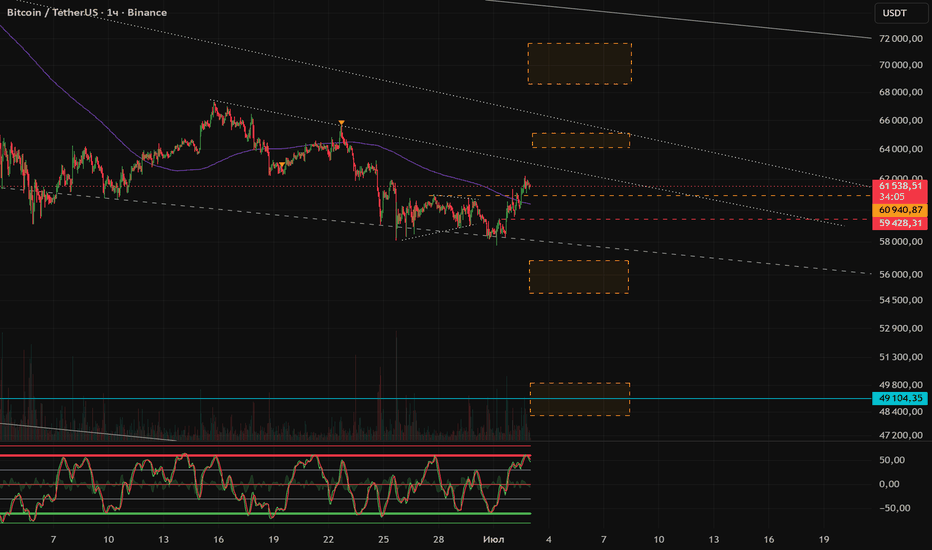Click the orange triangle marker near the 19th
This screenshot has height=550, width=932.
[x=282, y=165]
